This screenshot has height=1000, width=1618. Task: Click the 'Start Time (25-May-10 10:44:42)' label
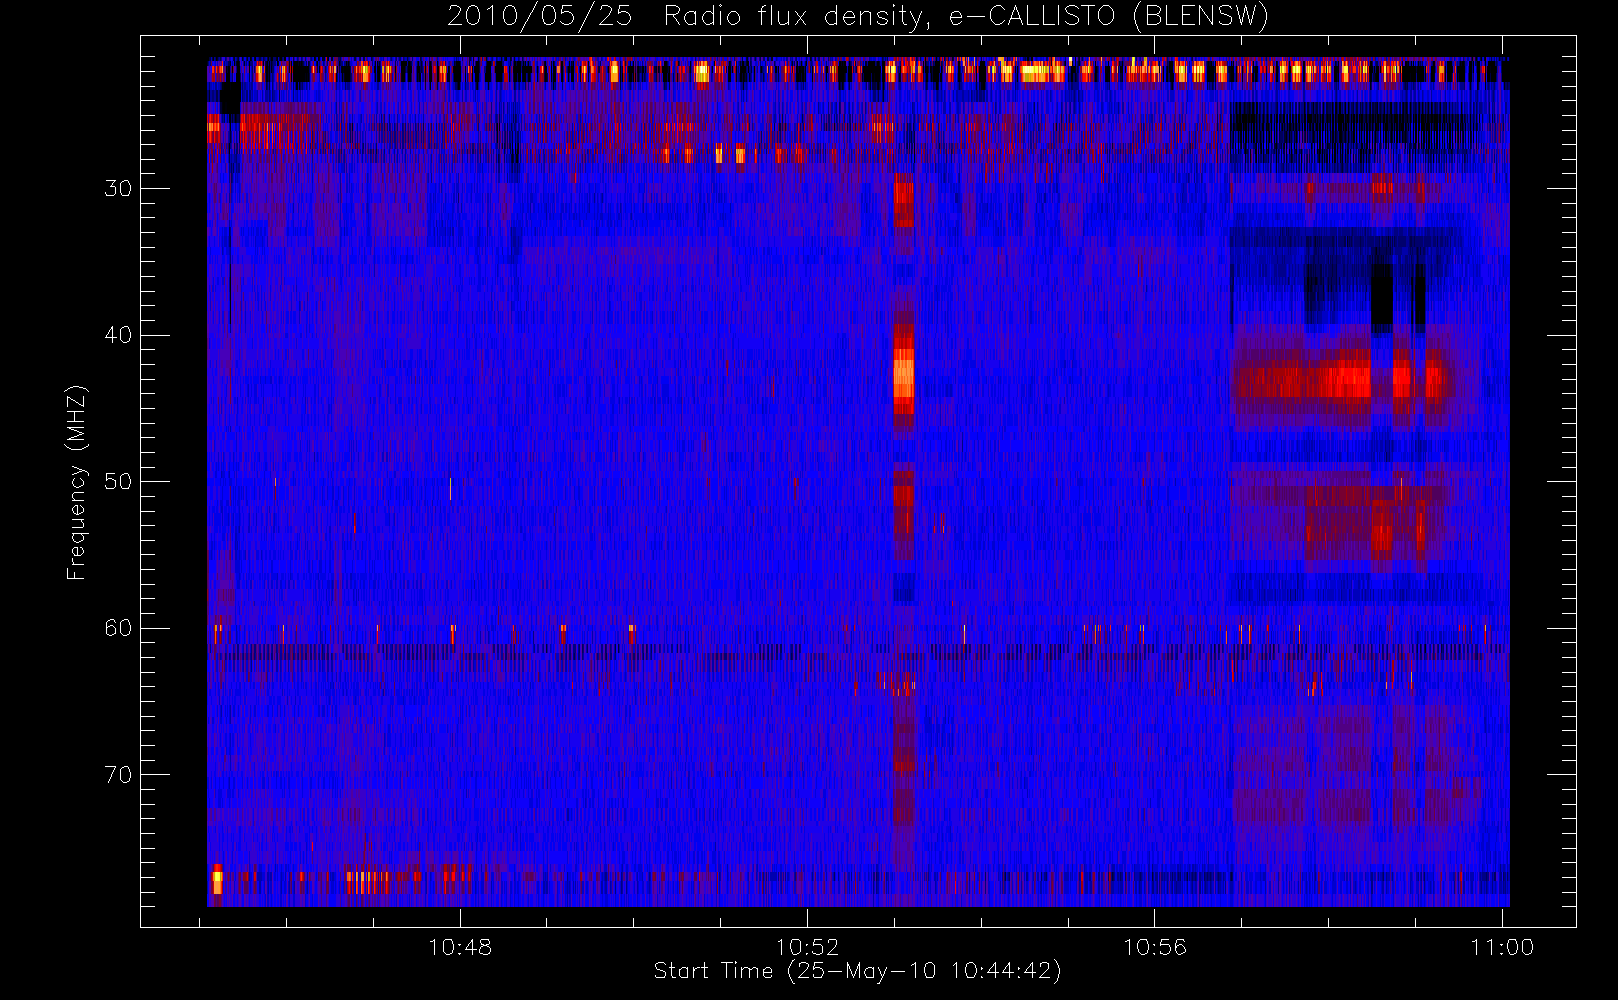[857, 971]
